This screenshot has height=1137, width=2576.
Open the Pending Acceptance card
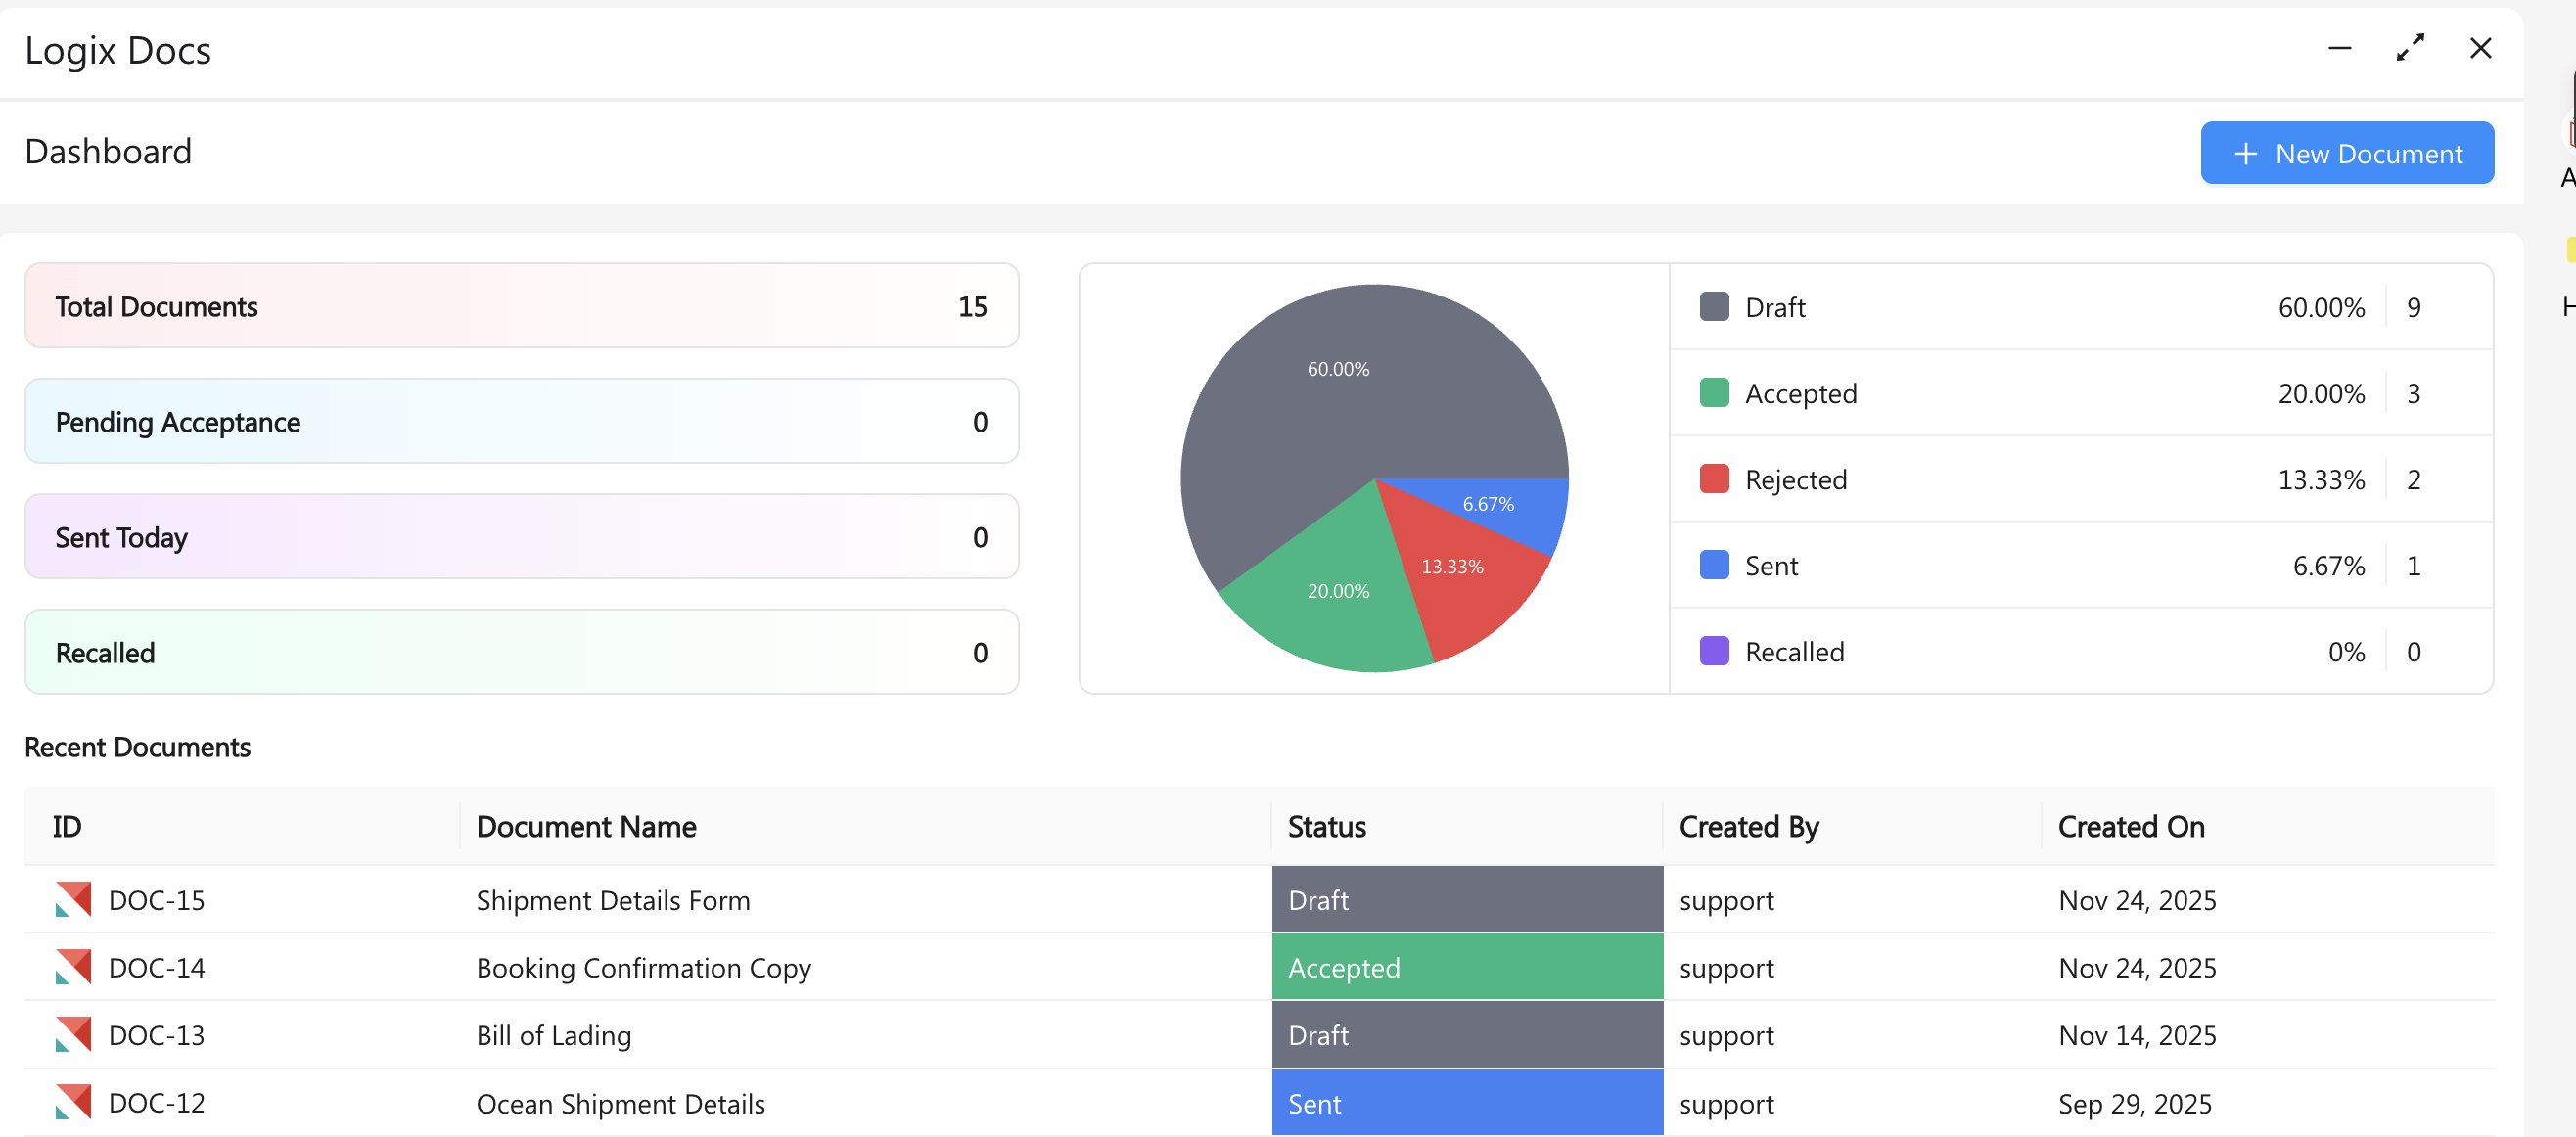(521, 421)
